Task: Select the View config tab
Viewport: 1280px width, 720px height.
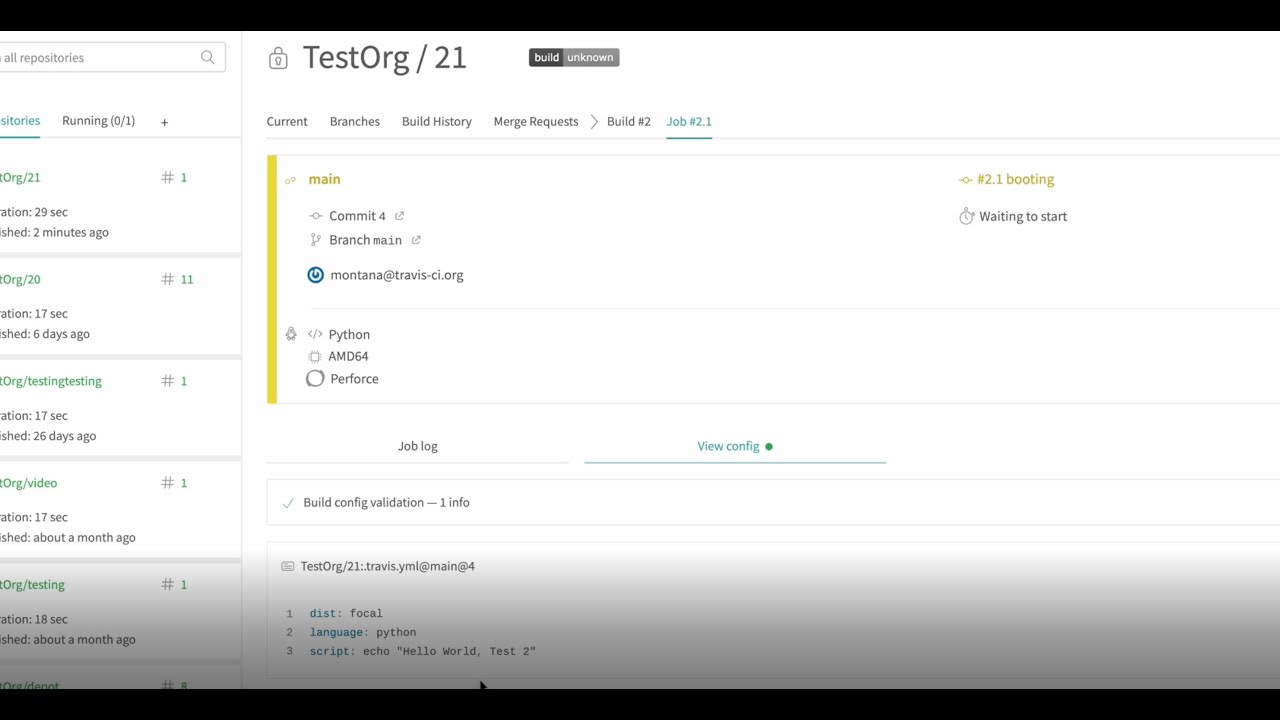Action: point(735,446)
